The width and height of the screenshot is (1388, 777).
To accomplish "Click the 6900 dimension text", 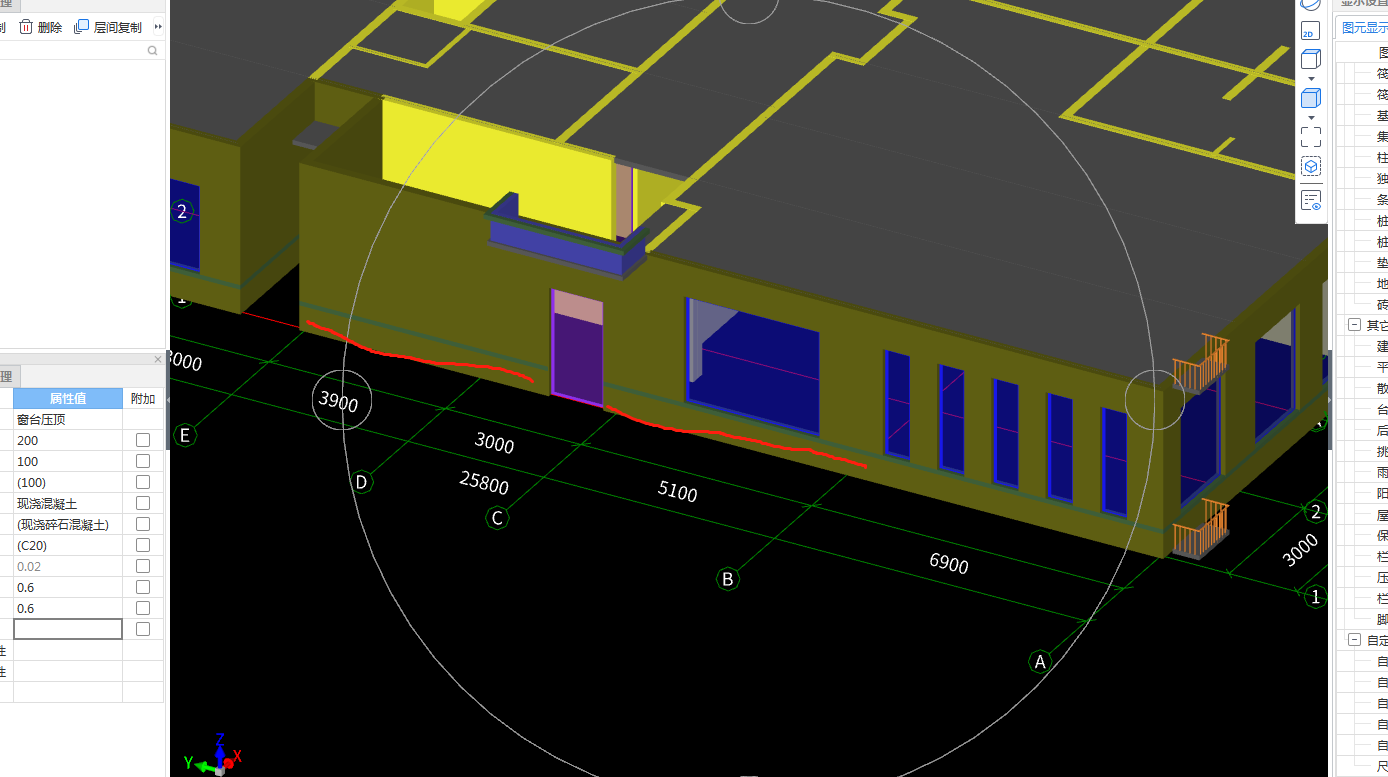I will pyautogui.click(x=949, y=563).
